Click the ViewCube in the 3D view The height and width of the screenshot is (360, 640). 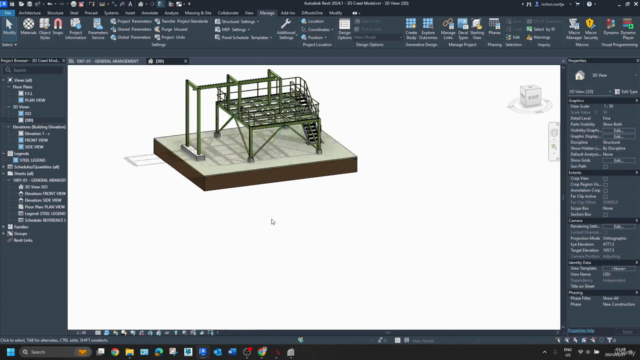(x=530, y=97)
